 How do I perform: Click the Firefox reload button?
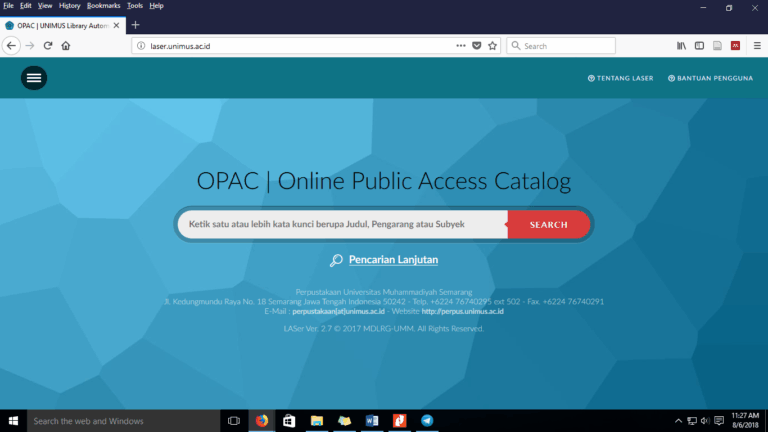tap(48, 46)
